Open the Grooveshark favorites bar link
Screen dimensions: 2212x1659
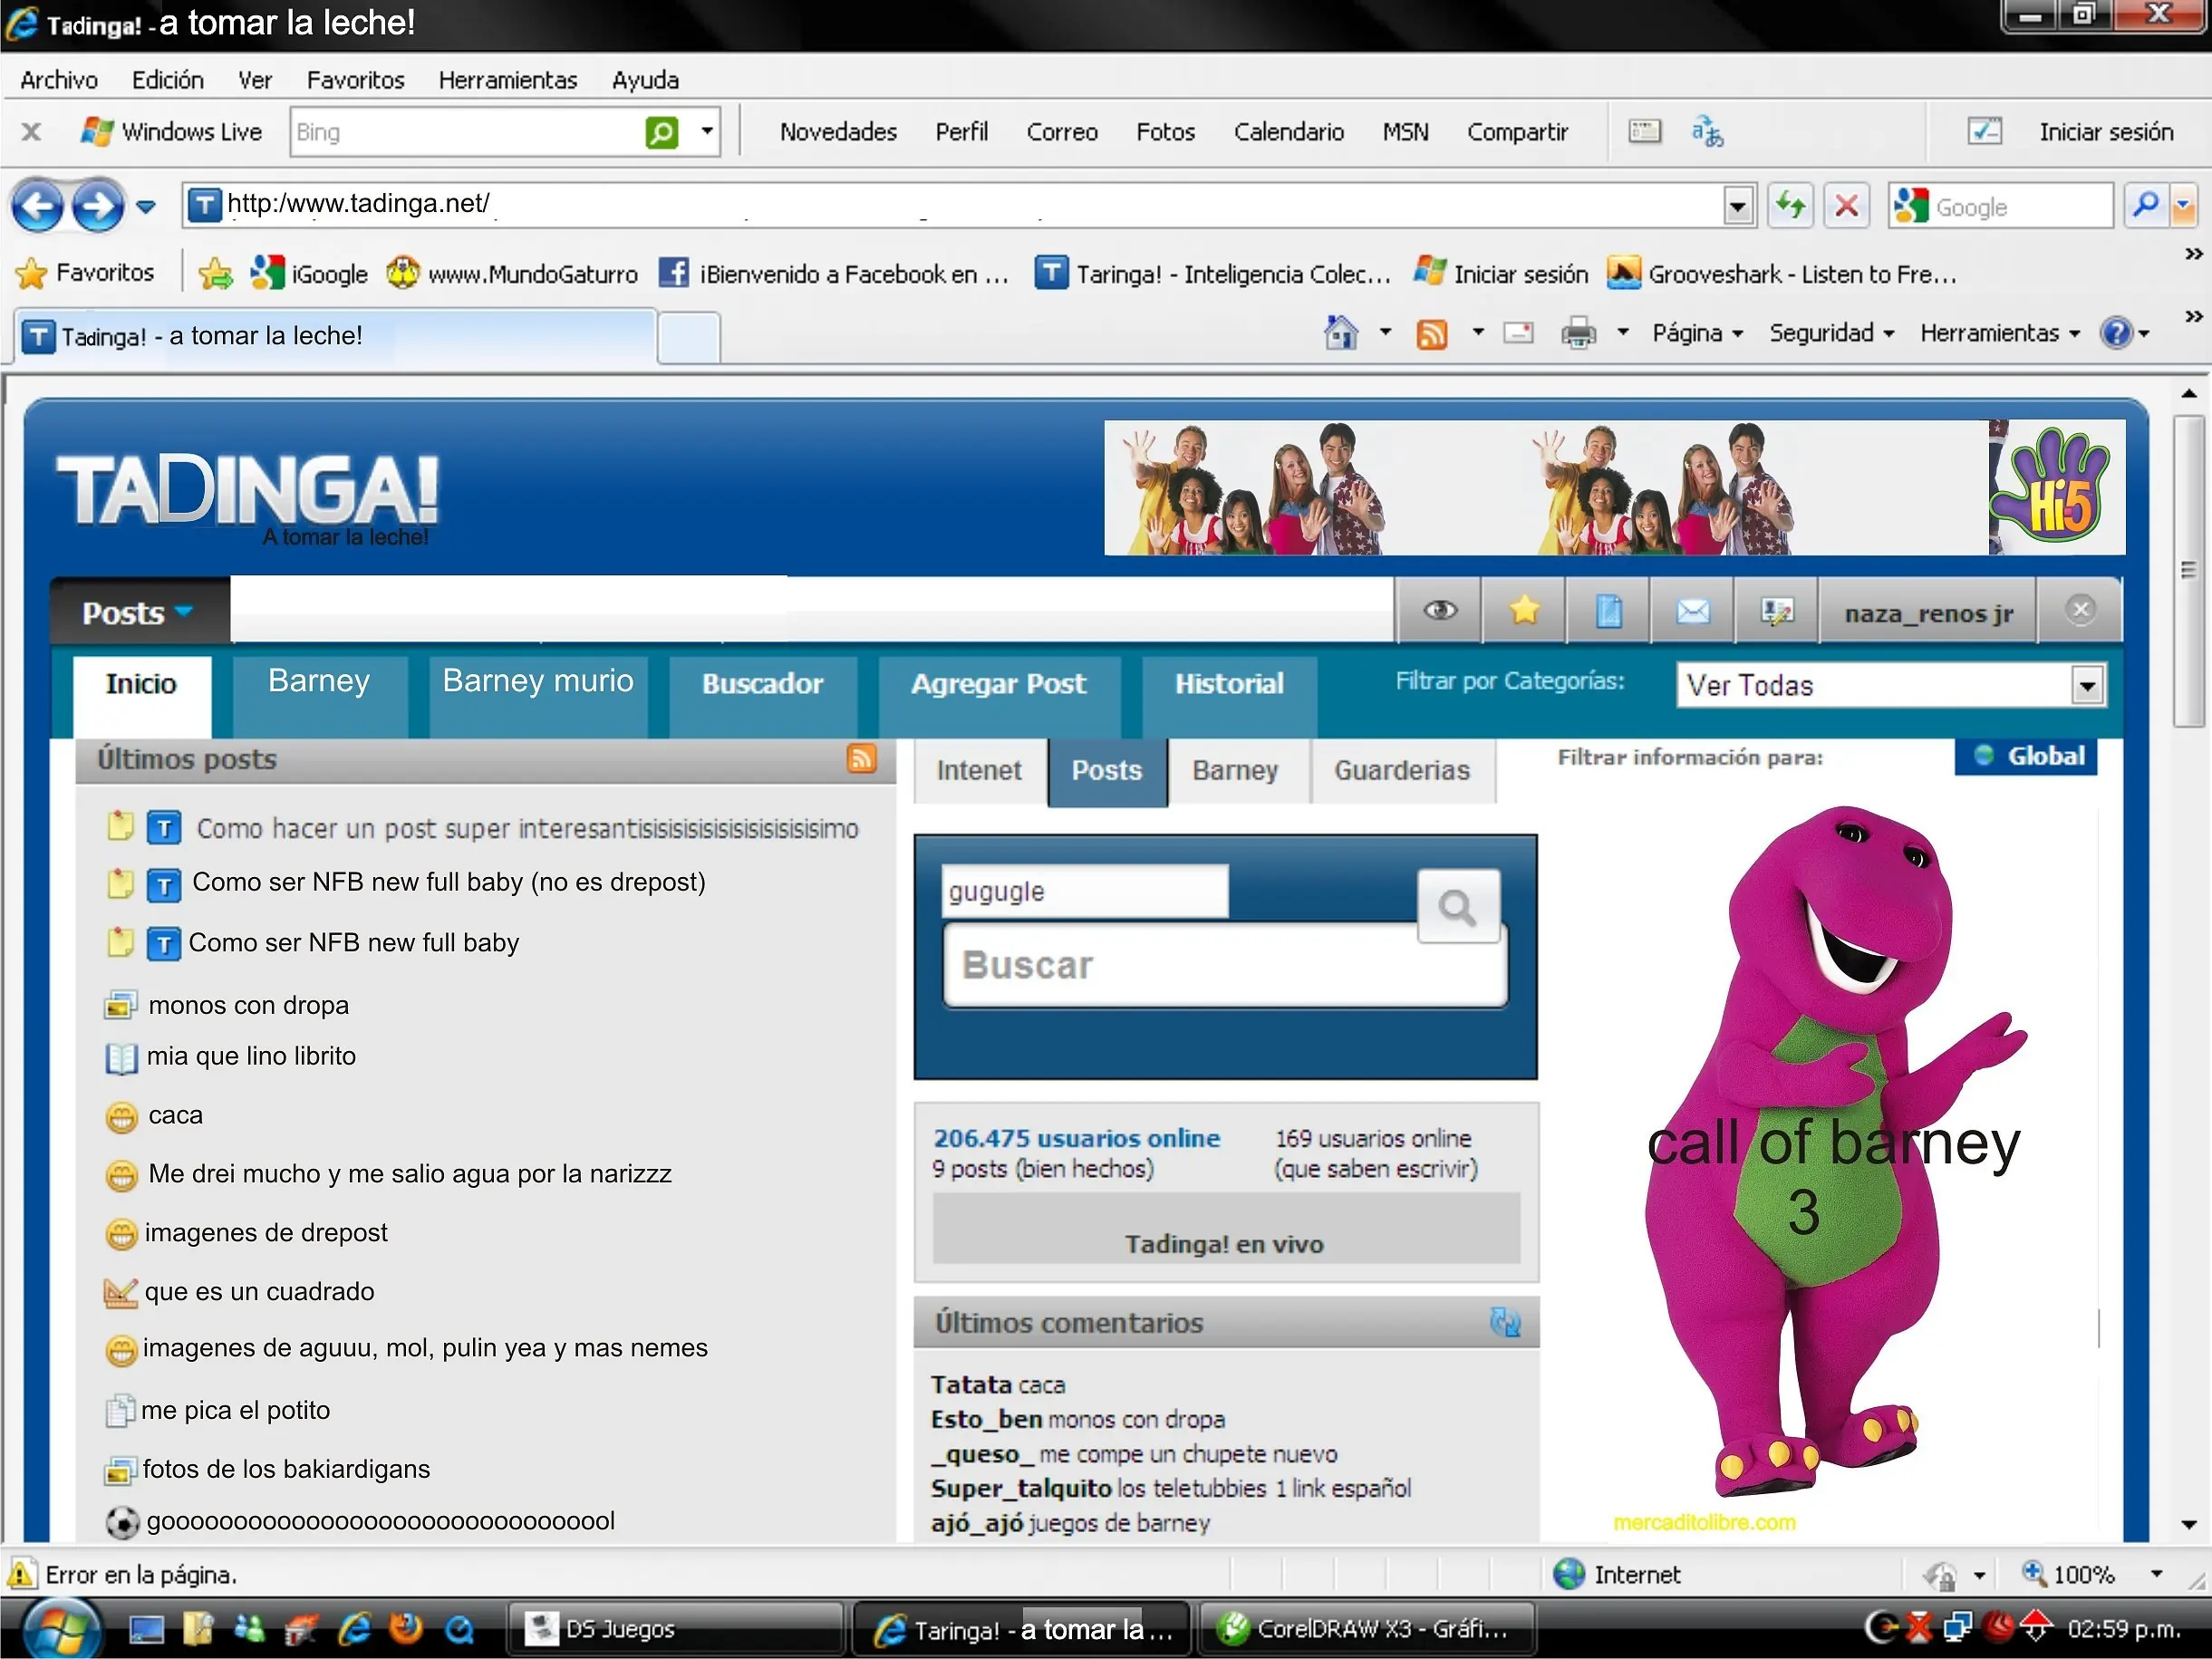(x=1782, y=273)
